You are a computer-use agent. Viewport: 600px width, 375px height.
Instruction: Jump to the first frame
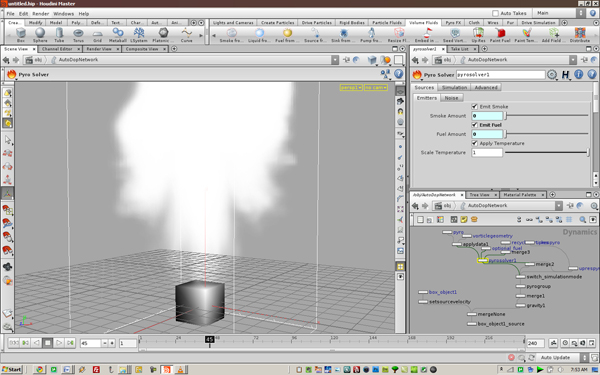(x=14, y=342)
